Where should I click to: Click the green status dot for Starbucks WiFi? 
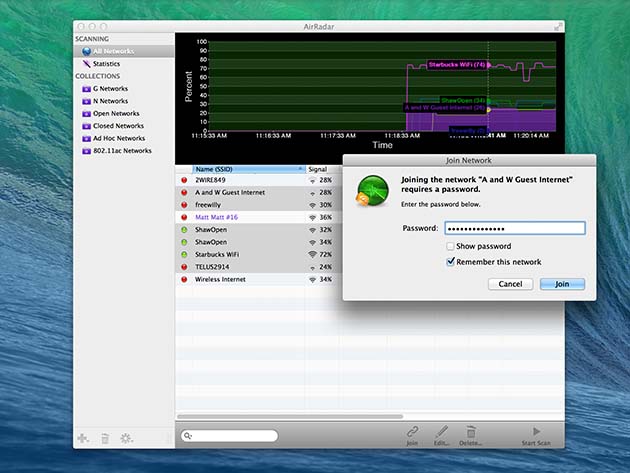pos(184,255)
